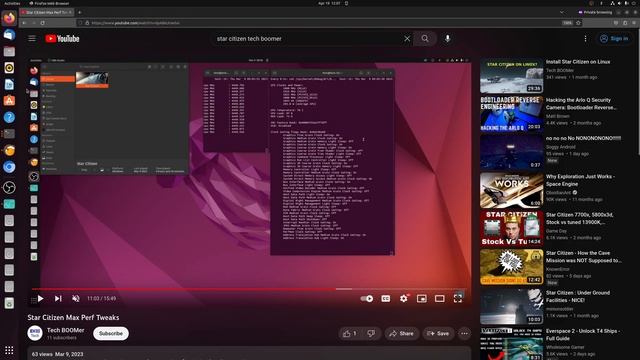Screen dimensions: 640x360
Task: Open the YouTube guide hamburger menu
Action: (x=32, y=38)
